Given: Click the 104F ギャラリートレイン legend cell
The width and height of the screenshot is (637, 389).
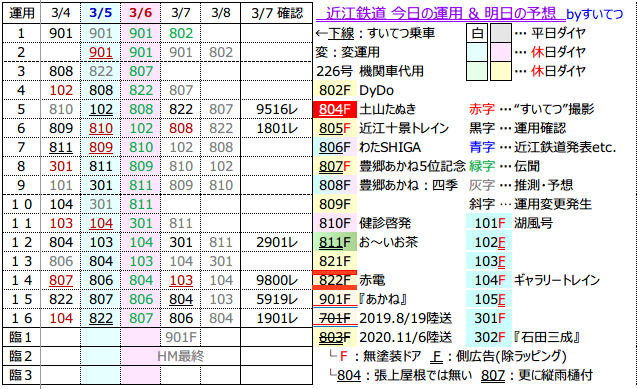Looking at the screenshot, I should click(x=489, y=280).
